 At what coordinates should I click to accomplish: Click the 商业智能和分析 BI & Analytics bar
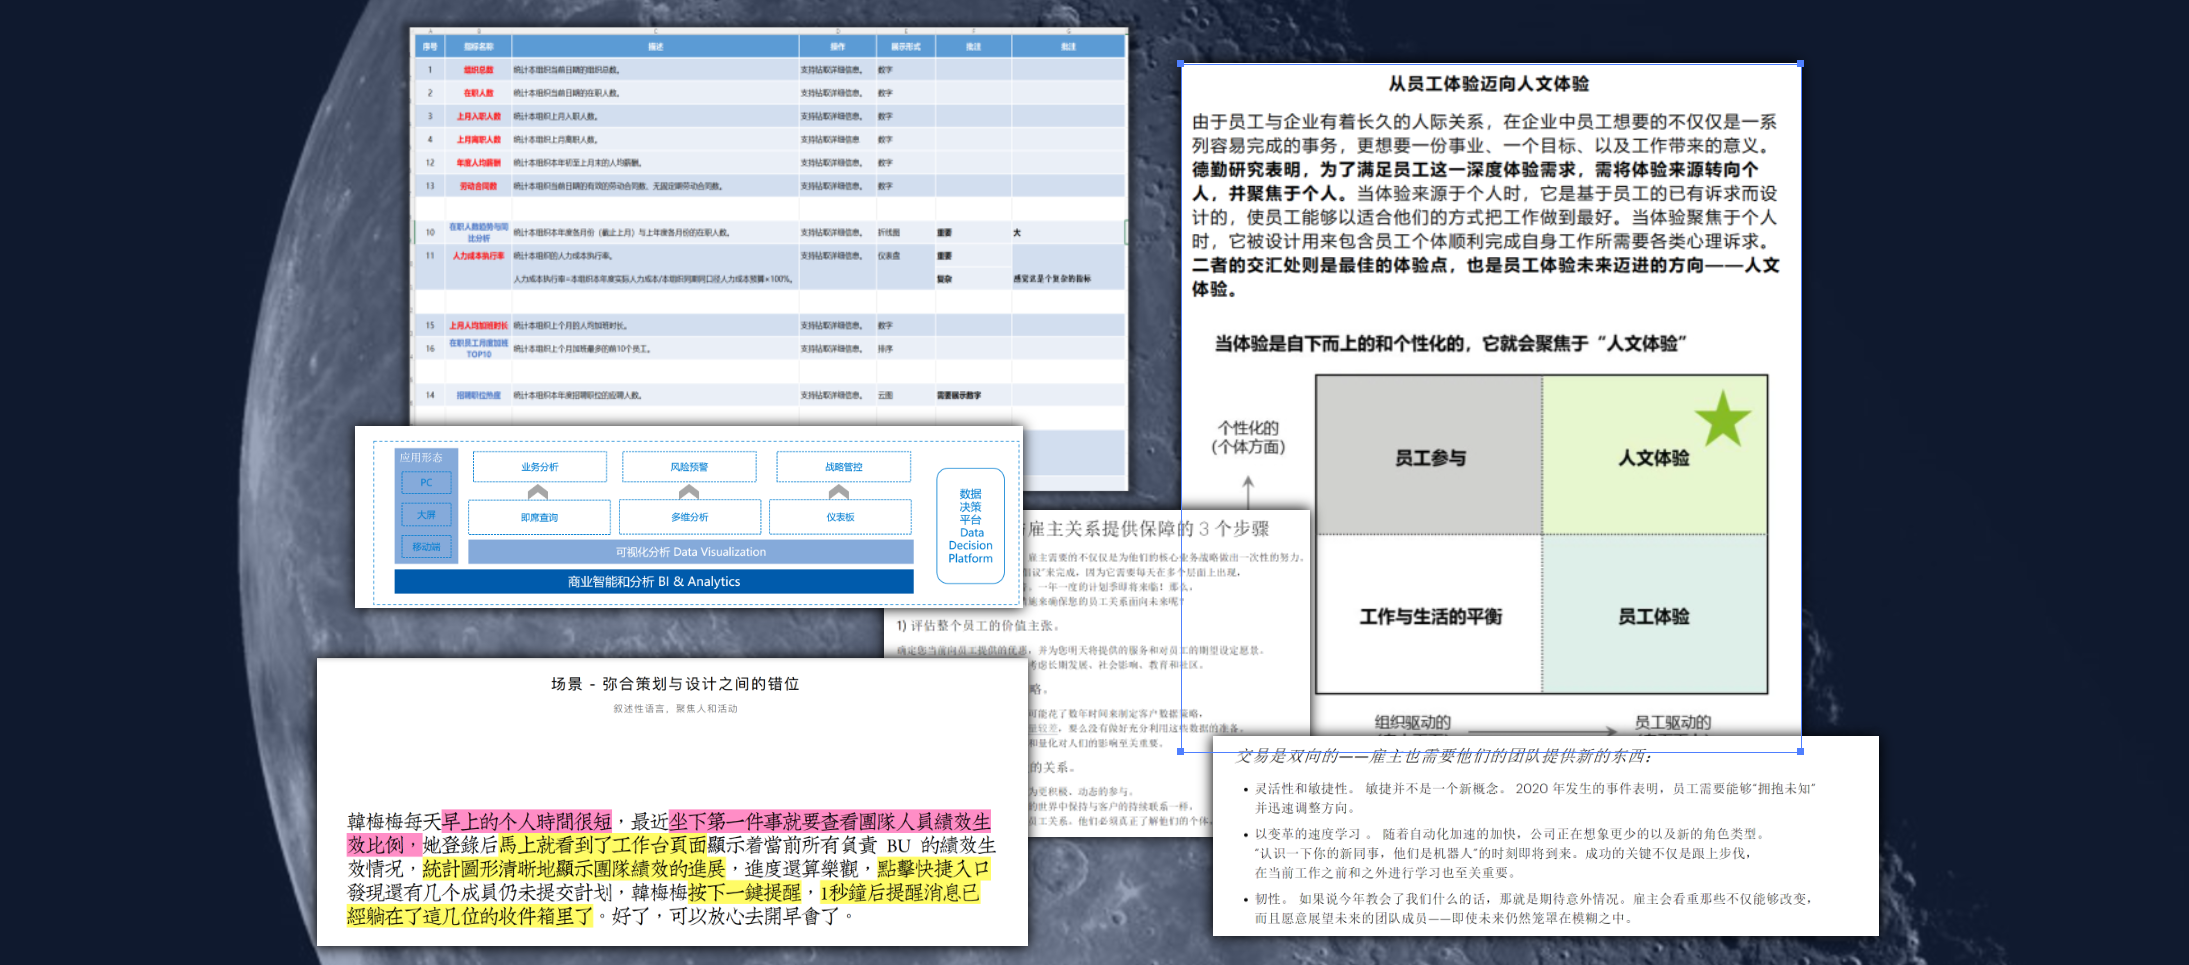click(x=654, y=581)
